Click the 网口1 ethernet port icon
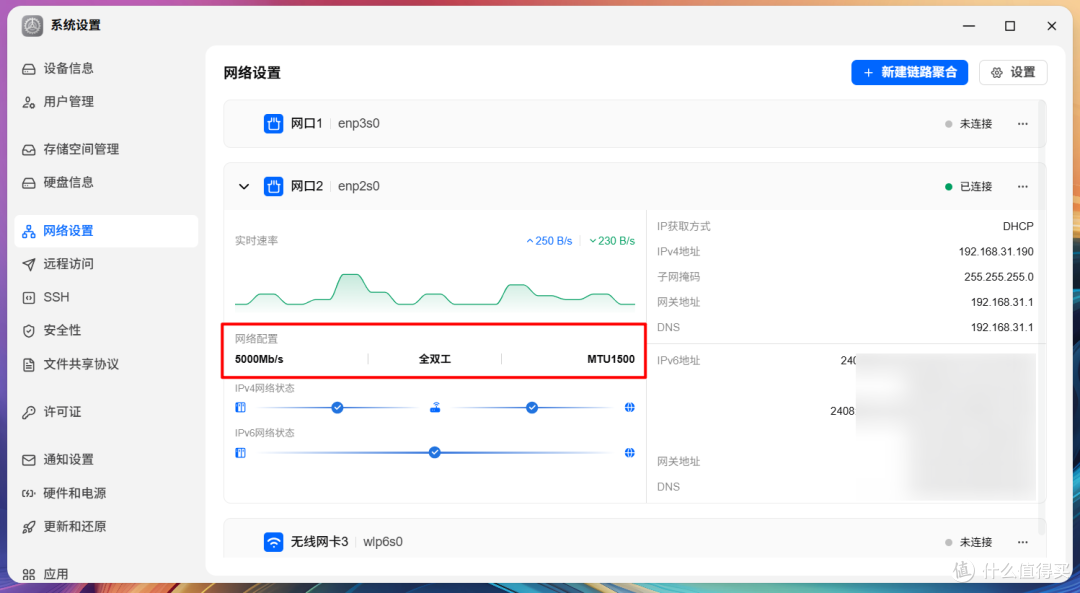 [273, 124]
